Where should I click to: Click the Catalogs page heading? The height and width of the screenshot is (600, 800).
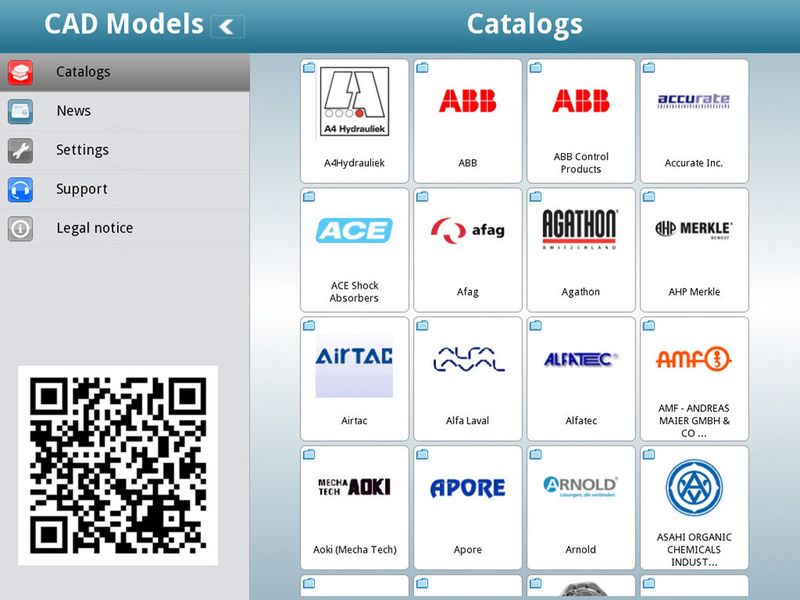[x=524, y=26]
